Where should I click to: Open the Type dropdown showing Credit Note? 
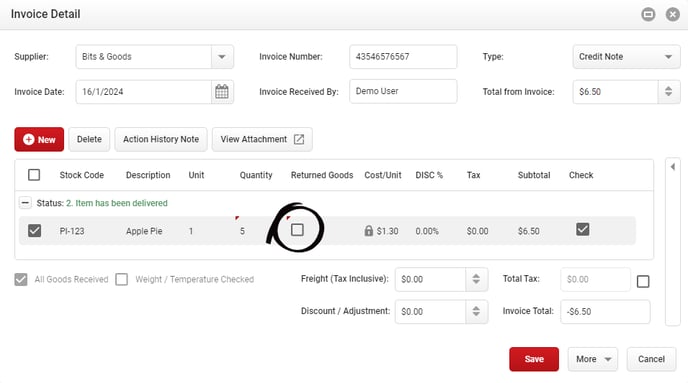(x=626, y=57)
